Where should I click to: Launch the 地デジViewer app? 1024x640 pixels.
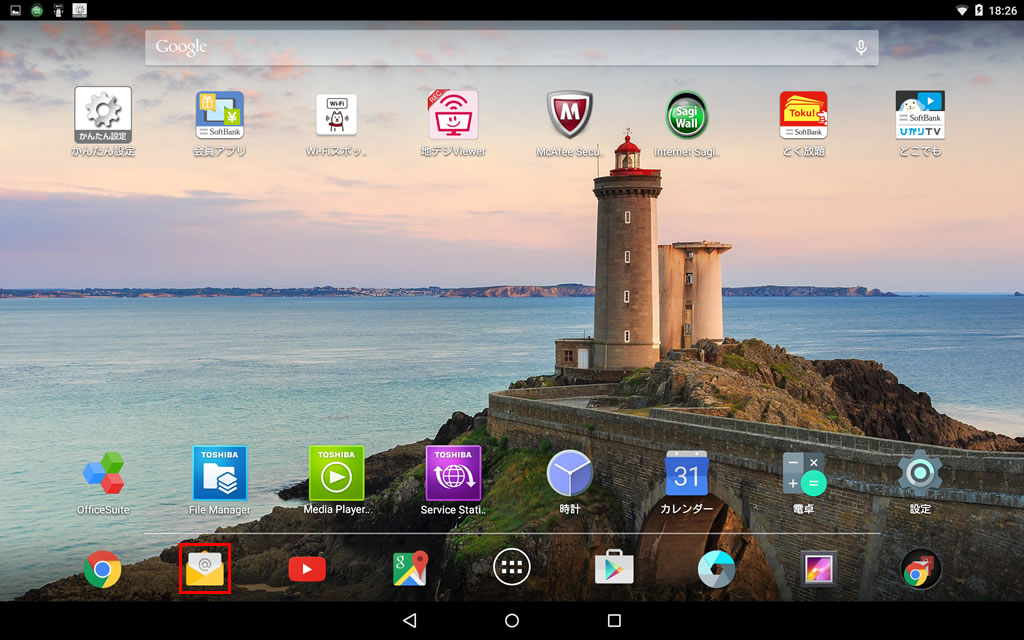point(453,115)
